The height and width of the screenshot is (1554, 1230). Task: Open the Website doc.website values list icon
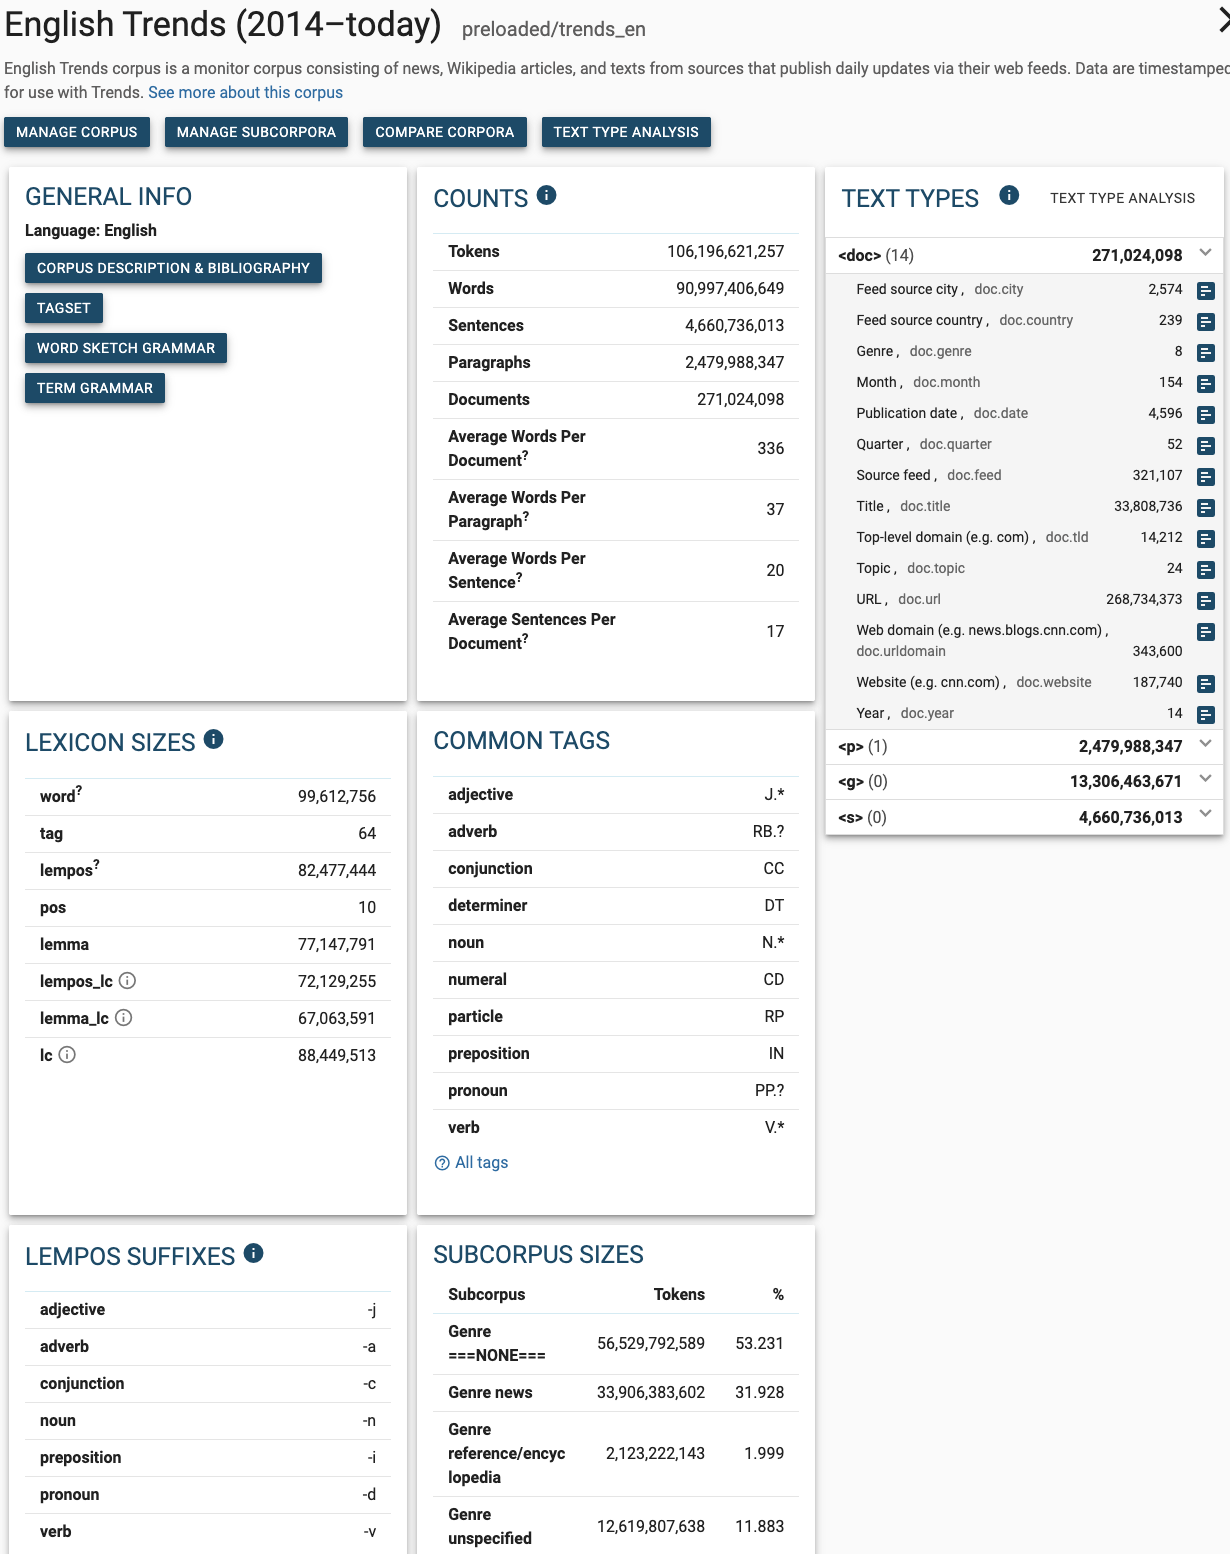click(1206, 684)
